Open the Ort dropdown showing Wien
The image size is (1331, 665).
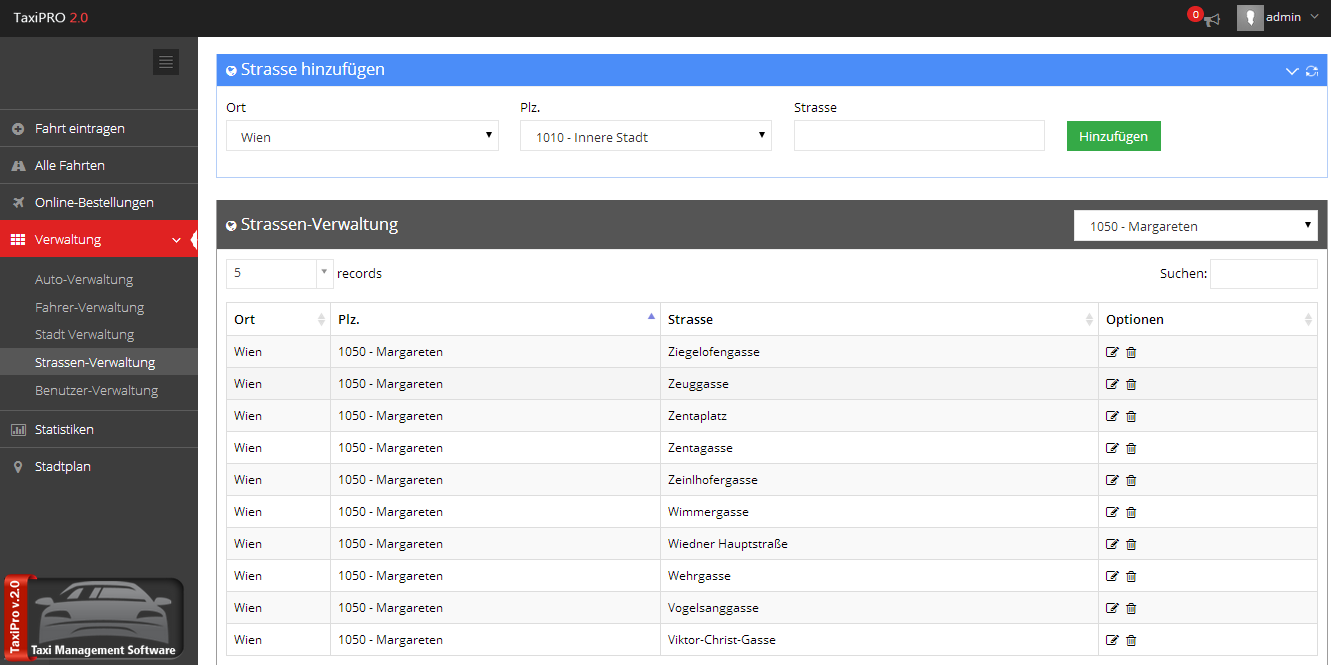[x=362, y=136]
